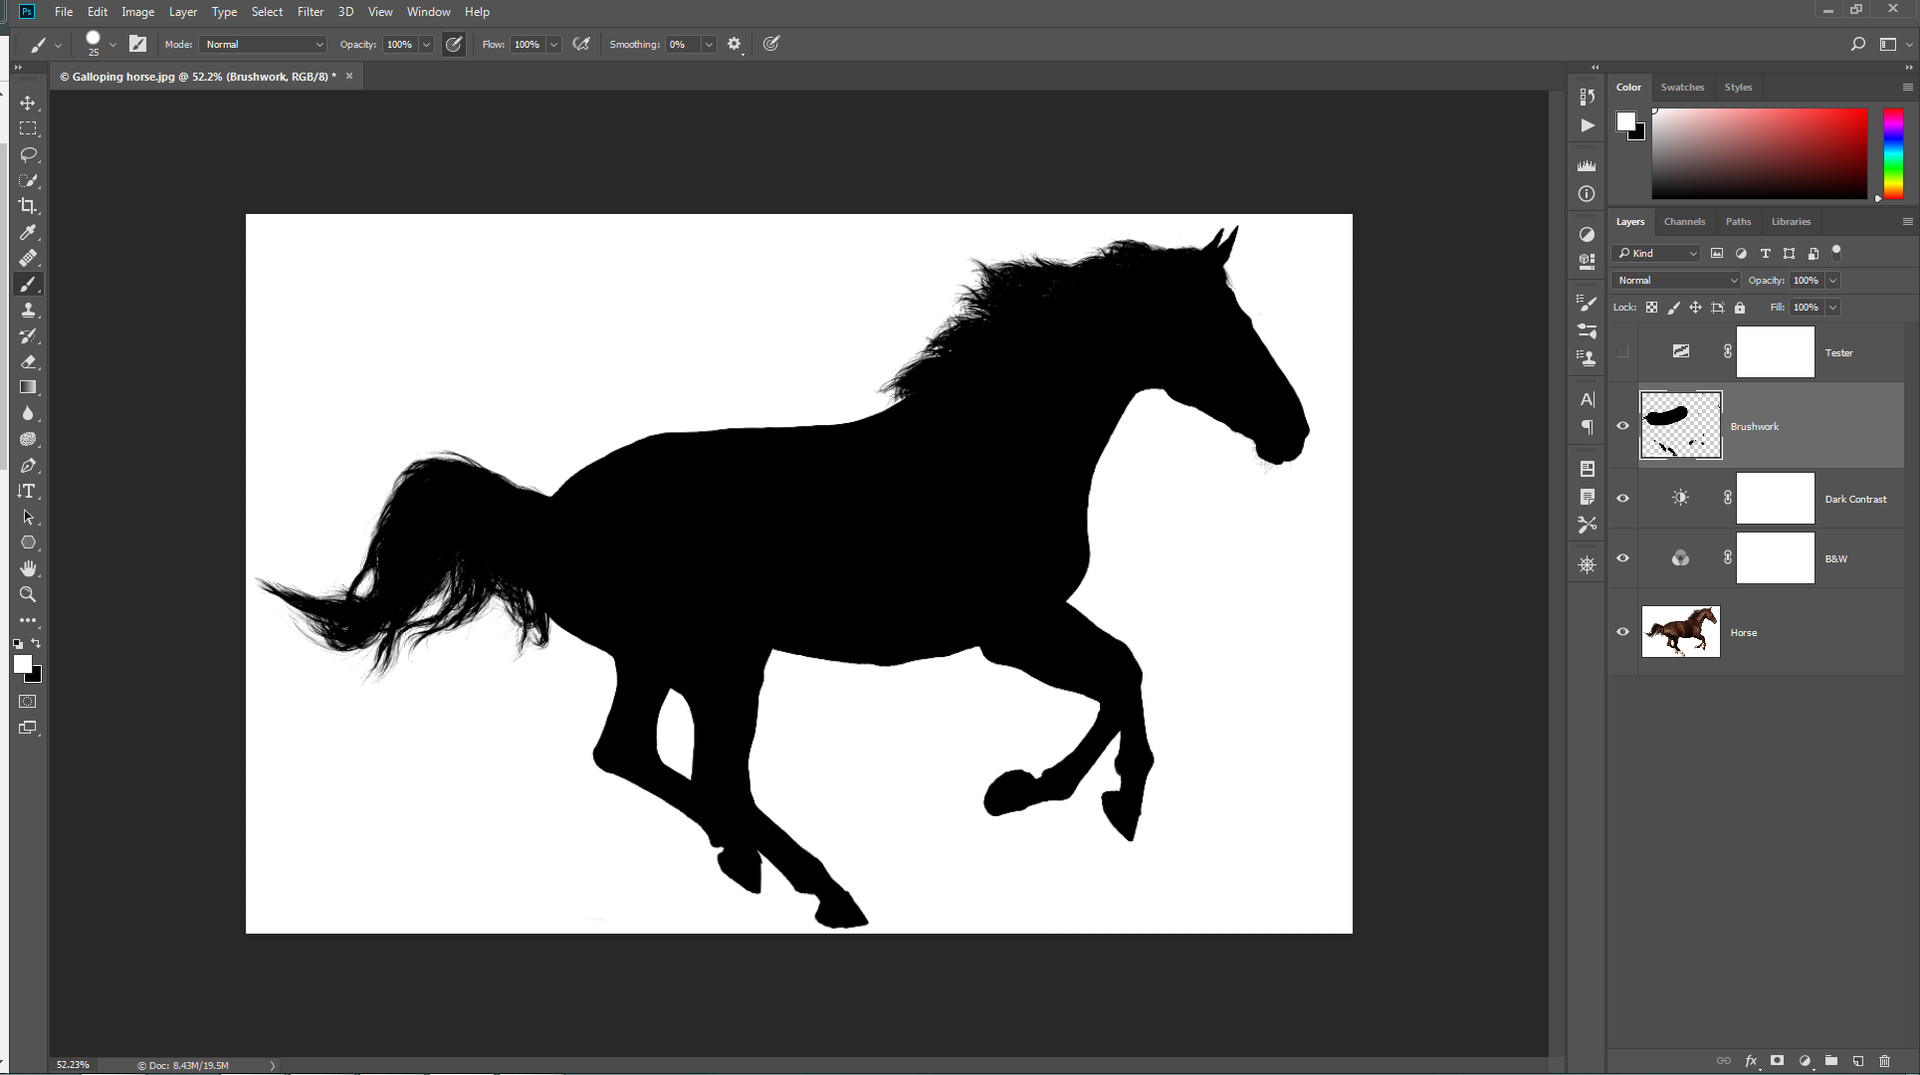Open the Histogram panel icon
This screenshot has height=1075, width=1920.
1586,166
